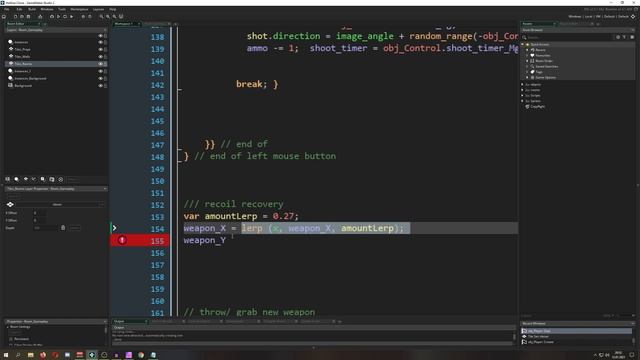Collapse fold marker at line 148
This screenshot has width=640, height=360.
pos(180,161)
